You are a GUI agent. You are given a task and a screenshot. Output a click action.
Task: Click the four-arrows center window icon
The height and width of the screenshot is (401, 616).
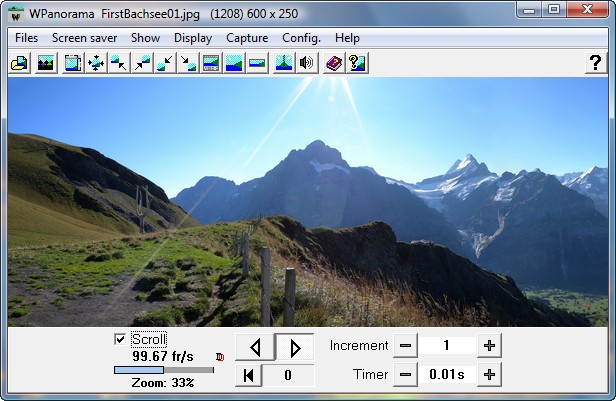tap(96, 63)
